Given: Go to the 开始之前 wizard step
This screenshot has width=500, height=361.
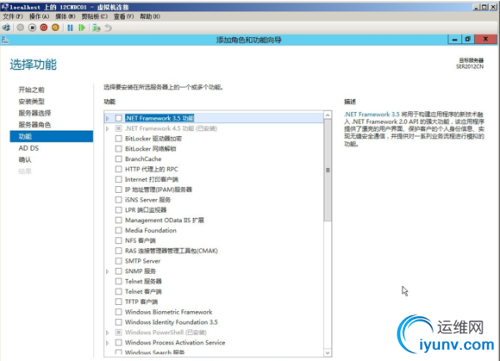Looking at the screenshot, I should tap(31, 90).
